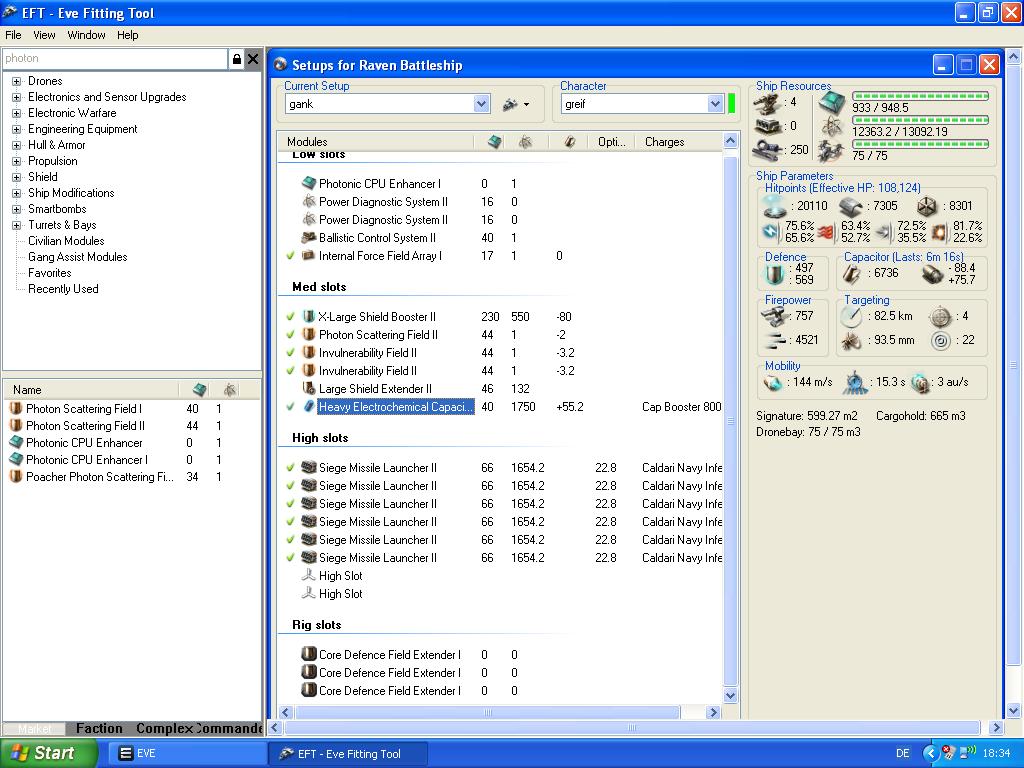Click the Heavy Electrochemical Capacitor module icon
The height and width of the screenshot is (768, 1024).
[309, 407]
